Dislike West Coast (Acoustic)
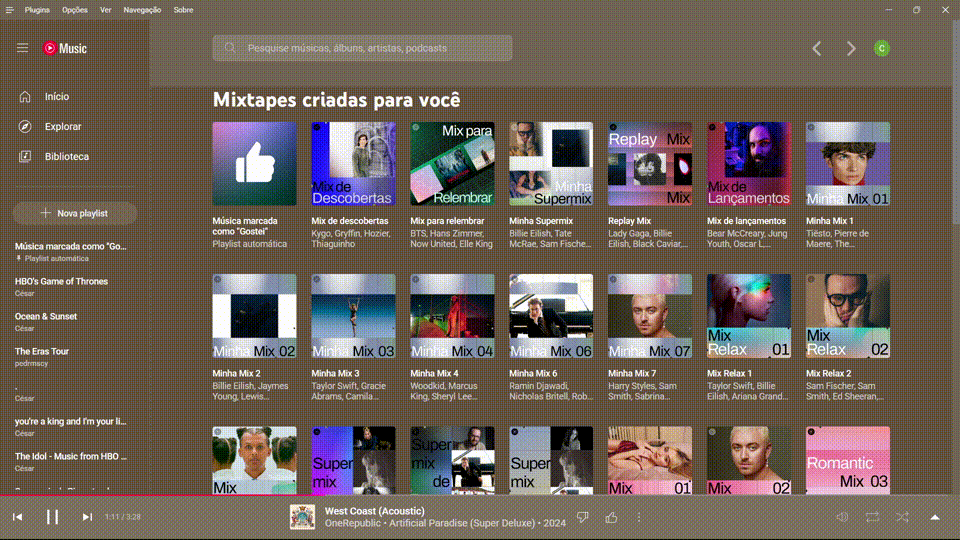The width and height of the screenshot is (960, 540). click(582, 517)
